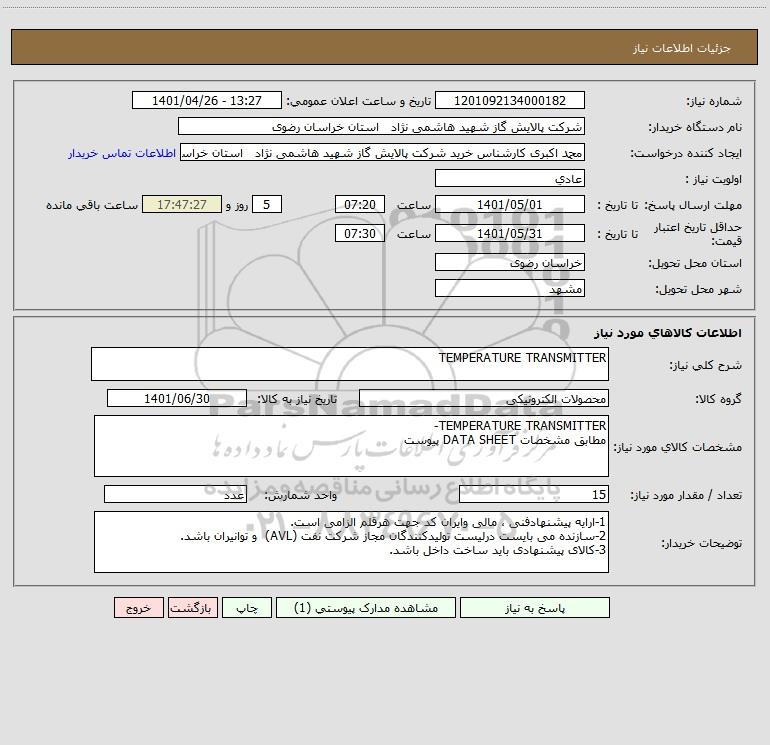The image size is (770, 745).
Task: Click the 'چاپ' print button
Action: [247, 608]
